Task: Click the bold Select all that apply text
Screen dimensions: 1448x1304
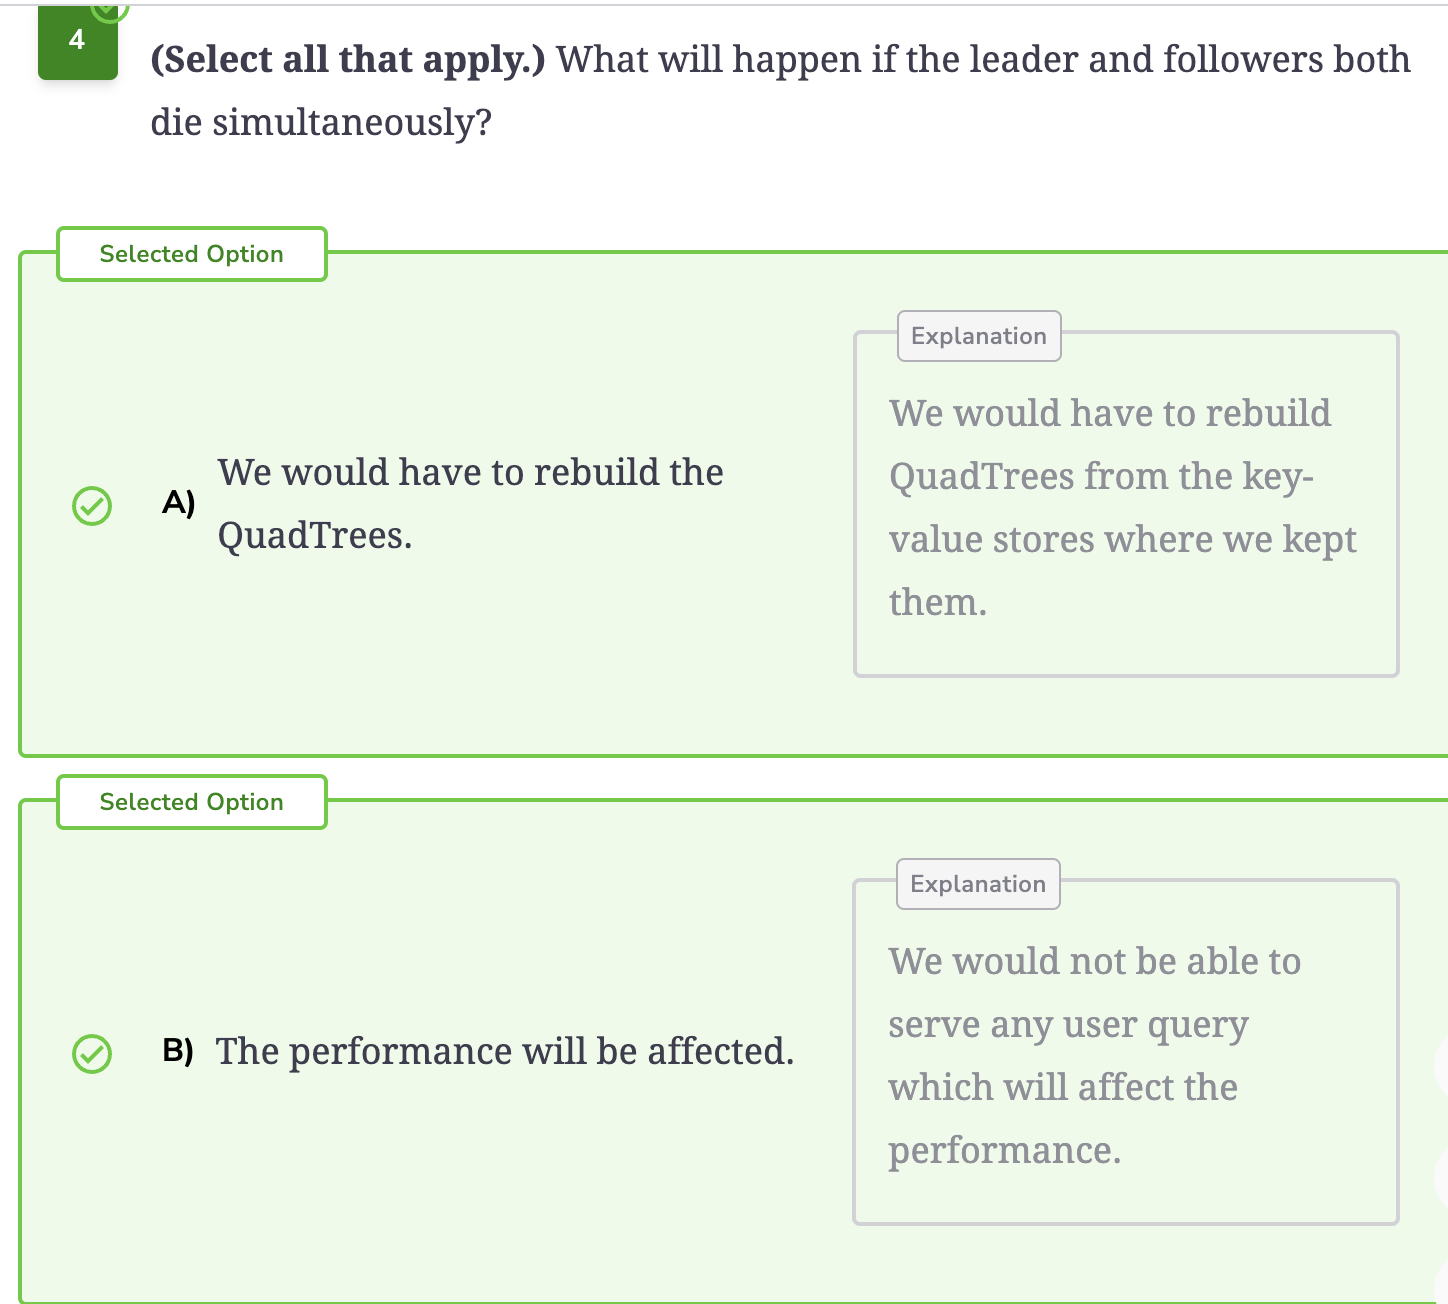Action: [x=348, y=59]
